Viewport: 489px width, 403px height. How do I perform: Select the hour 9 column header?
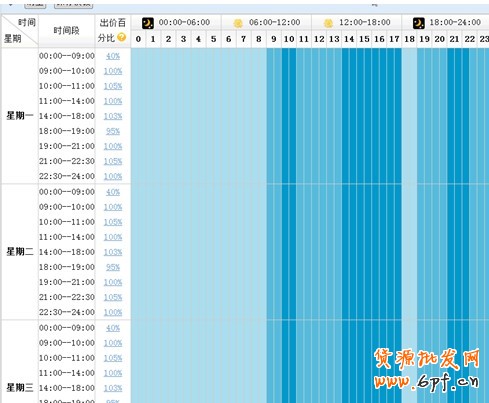click(274, 39)
